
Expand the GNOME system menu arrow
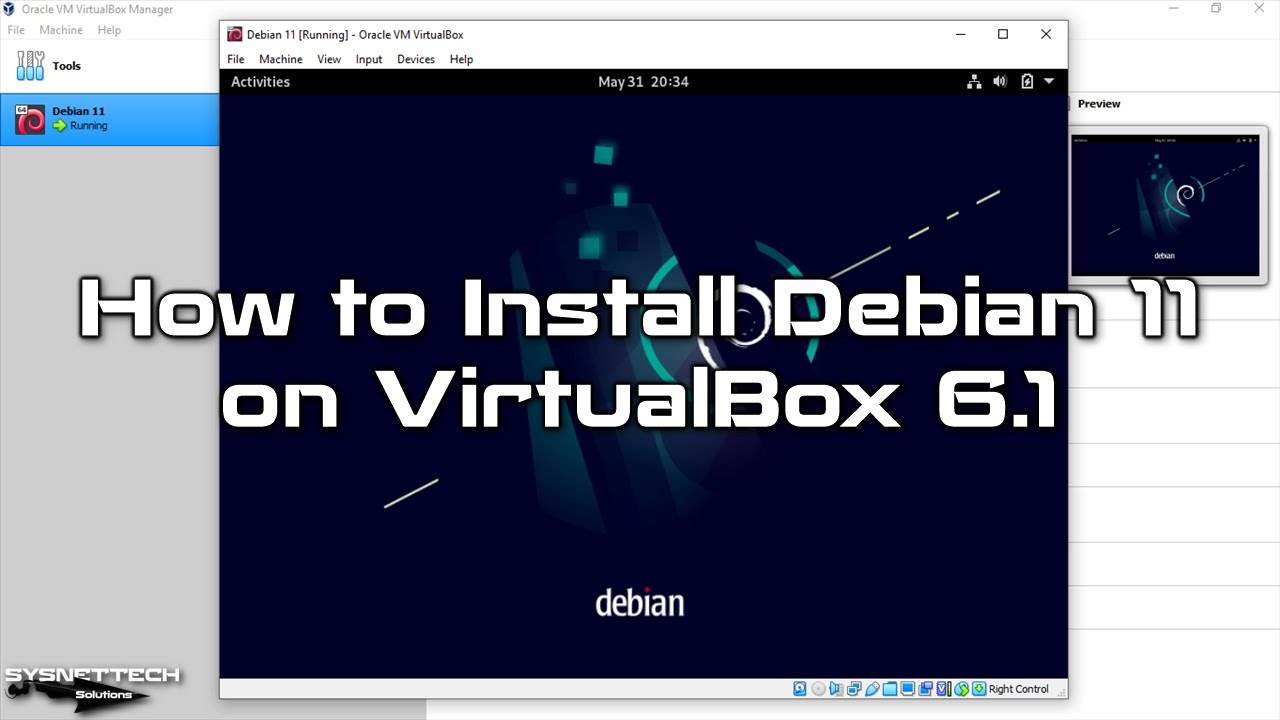(1049, 82)
